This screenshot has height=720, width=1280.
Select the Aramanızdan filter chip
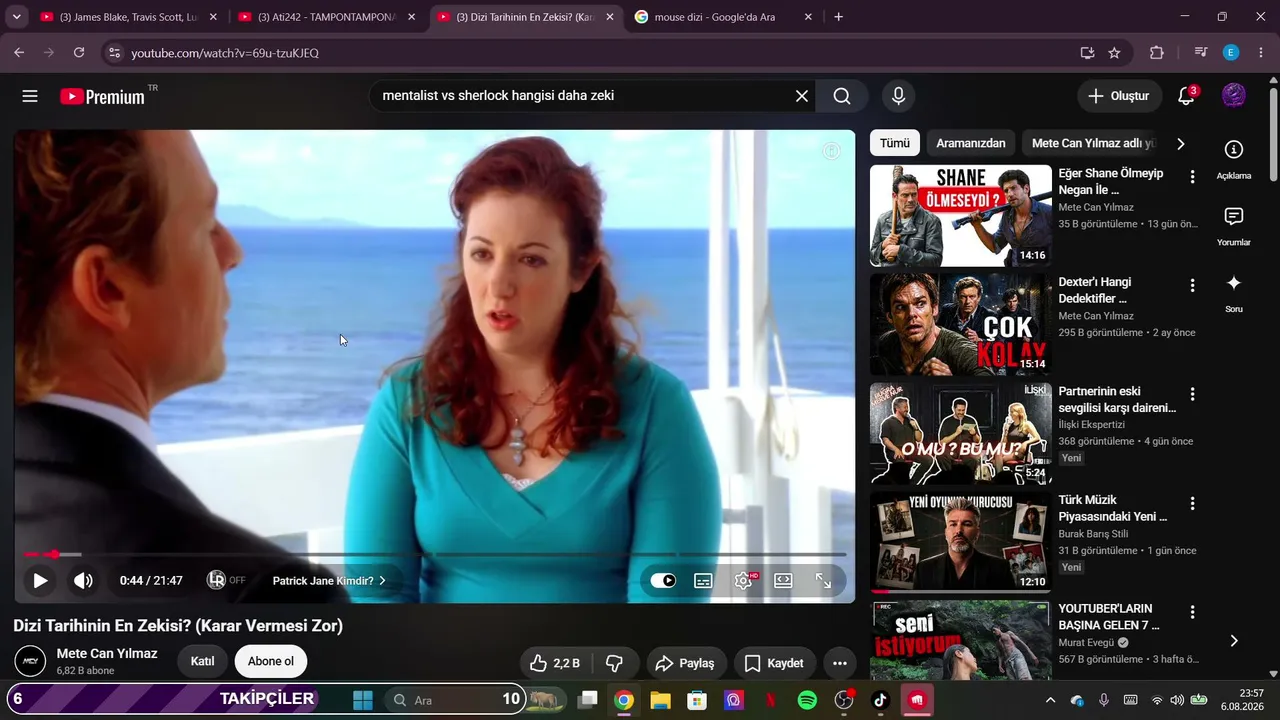[x=971, y=143]
